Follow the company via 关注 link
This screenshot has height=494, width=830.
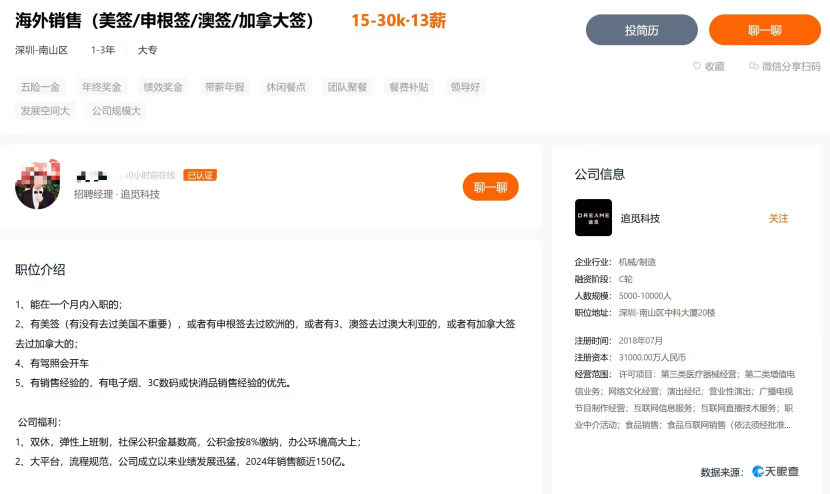point(778,218)
